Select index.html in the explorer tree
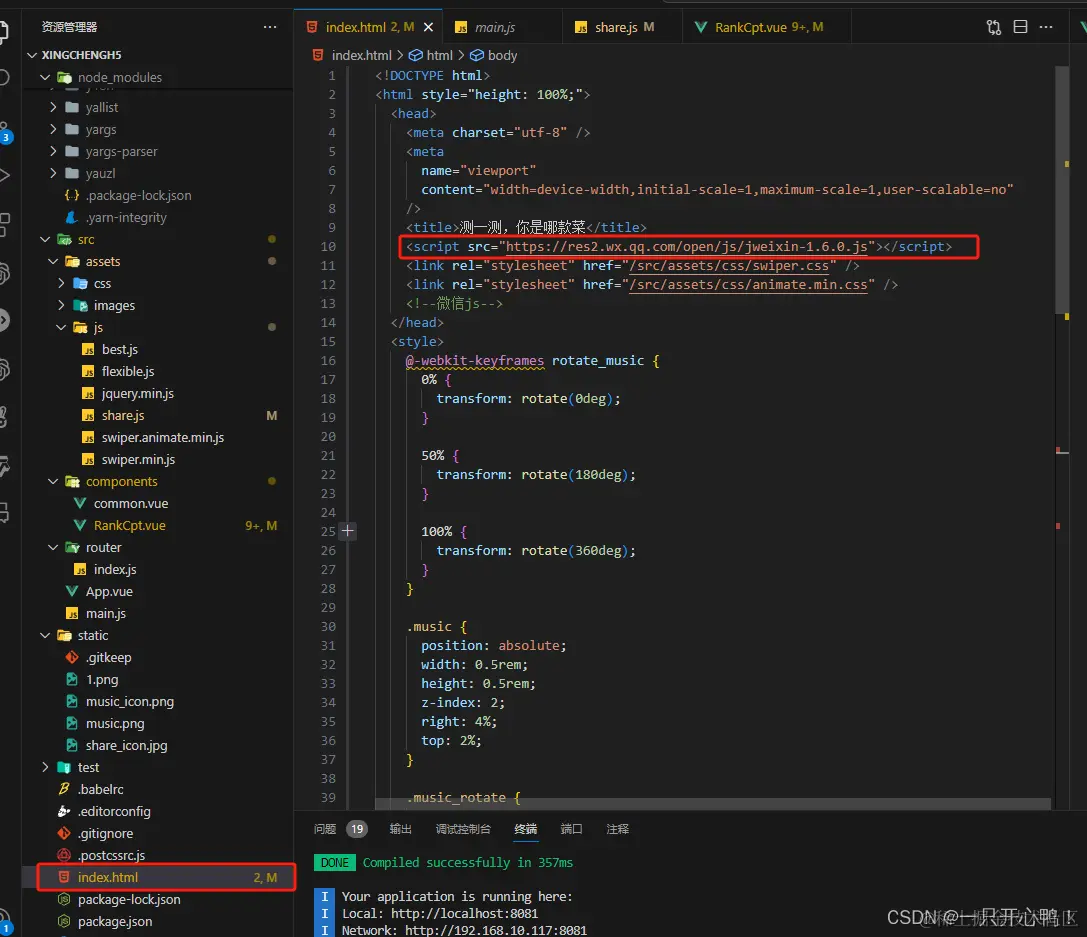 coord(157,877)
